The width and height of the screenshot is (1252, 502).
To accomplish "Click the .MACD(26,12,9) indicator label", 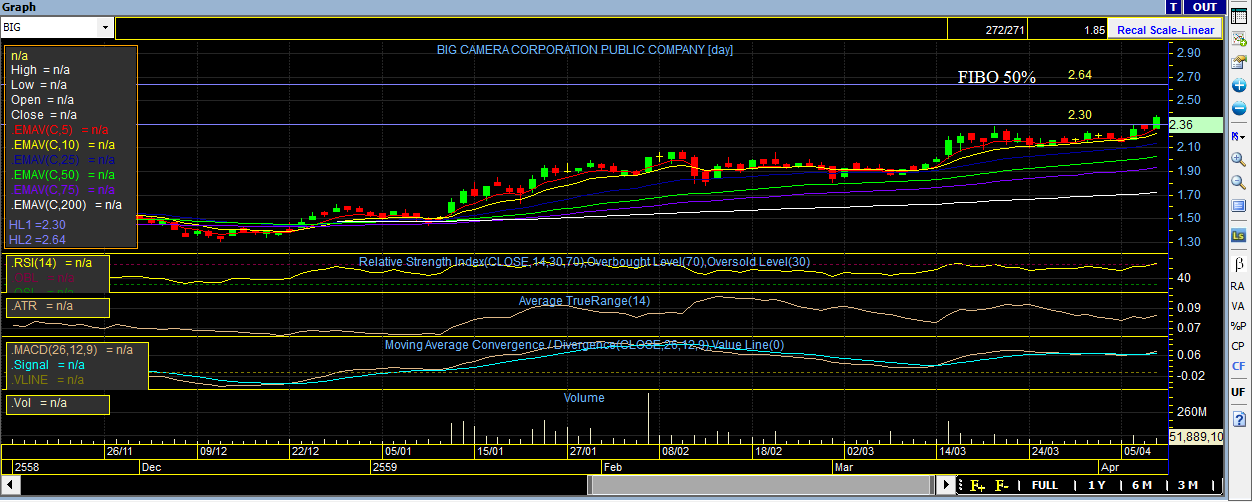I will point(72,350).
